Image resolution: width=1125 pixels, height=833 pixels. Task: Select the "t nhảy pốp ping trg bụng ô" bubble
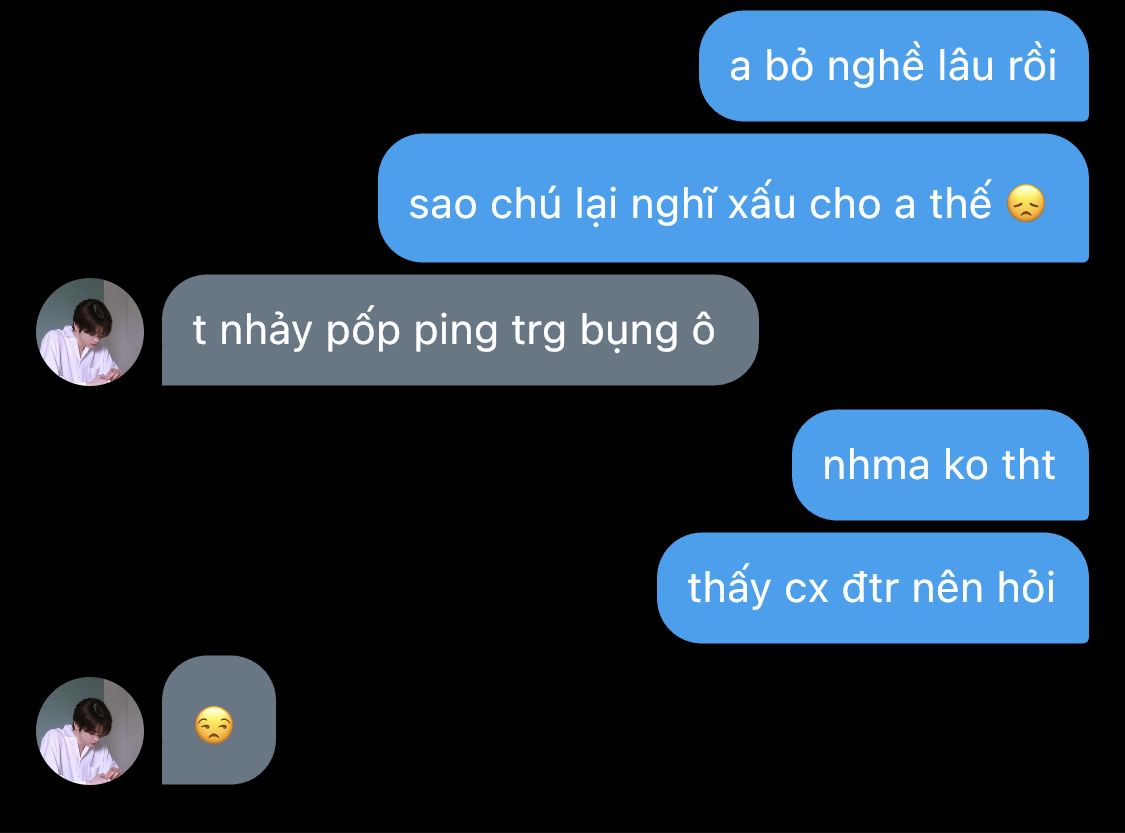tap(460, 330)
